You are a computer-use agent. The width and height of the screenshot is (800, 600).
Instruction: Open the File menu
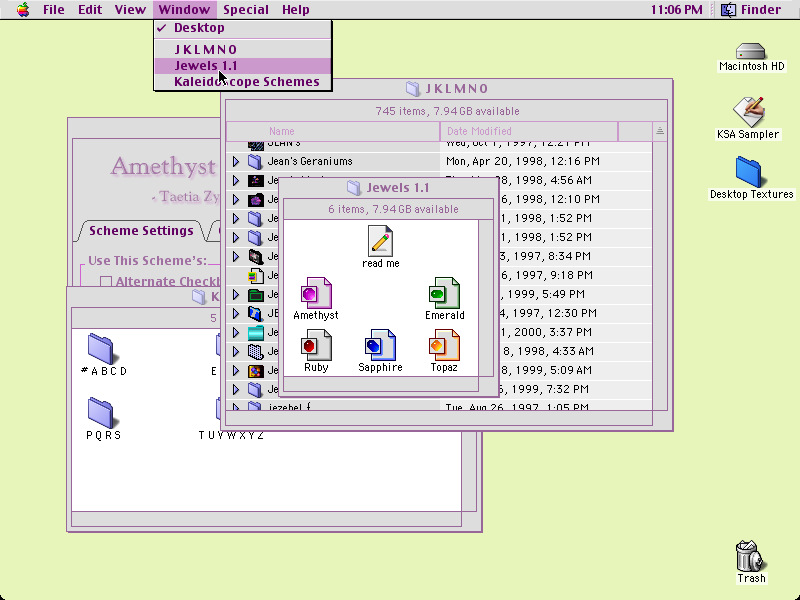(54, 10)
